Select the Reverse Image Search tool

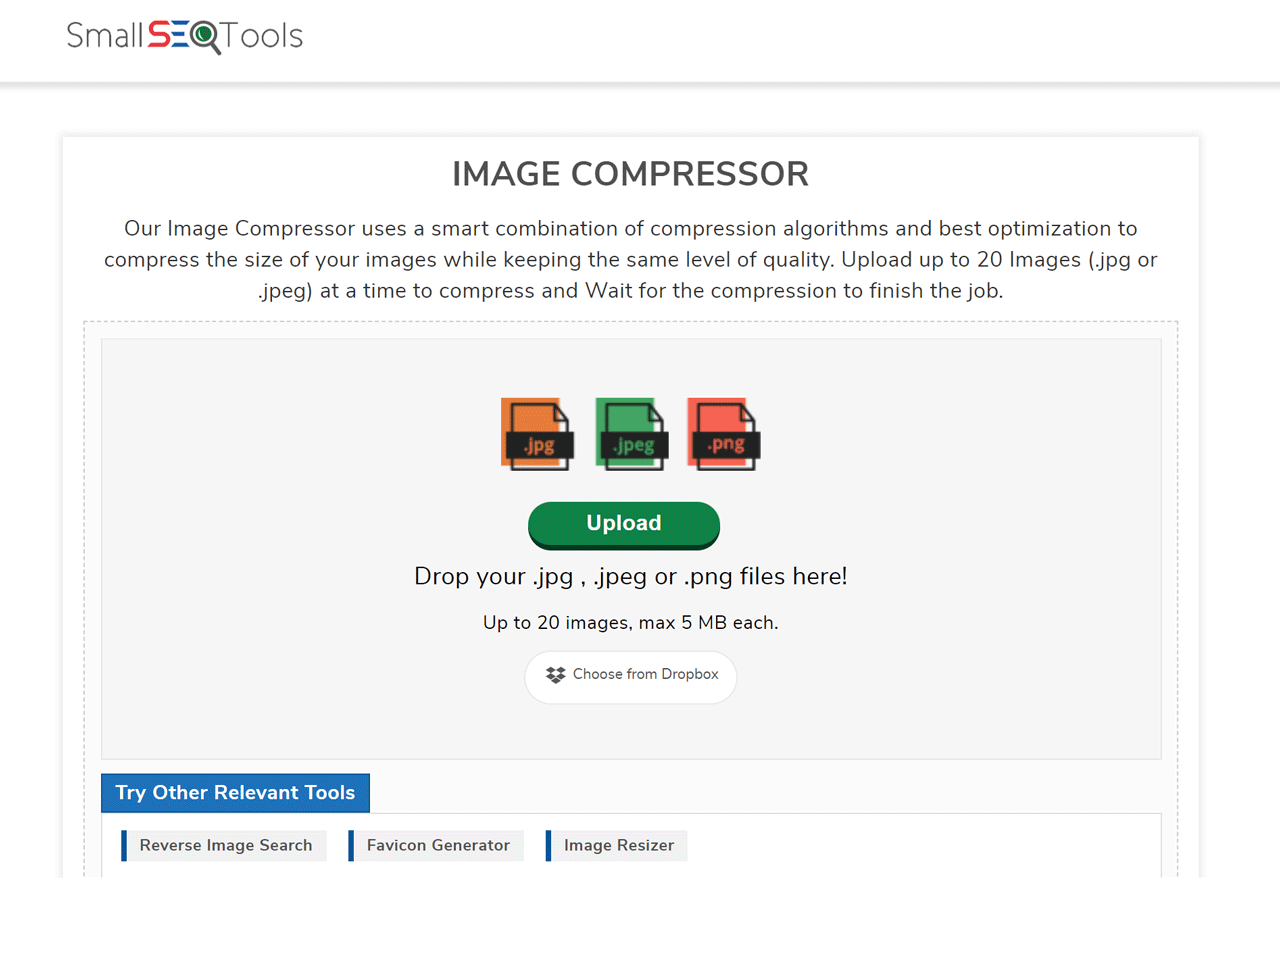pos(225,845)
